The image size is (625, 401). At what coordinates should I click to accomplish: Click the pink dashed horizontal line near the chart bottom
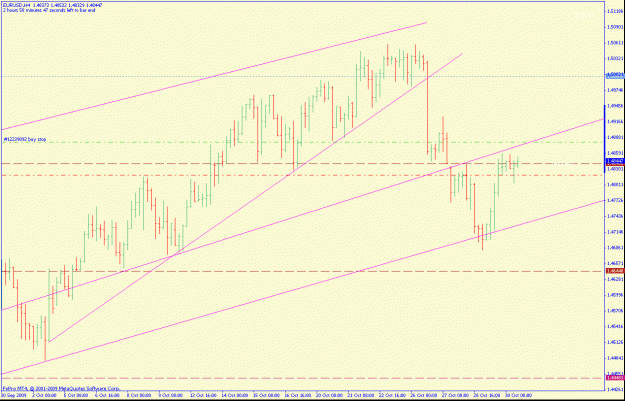pos(302,378)
